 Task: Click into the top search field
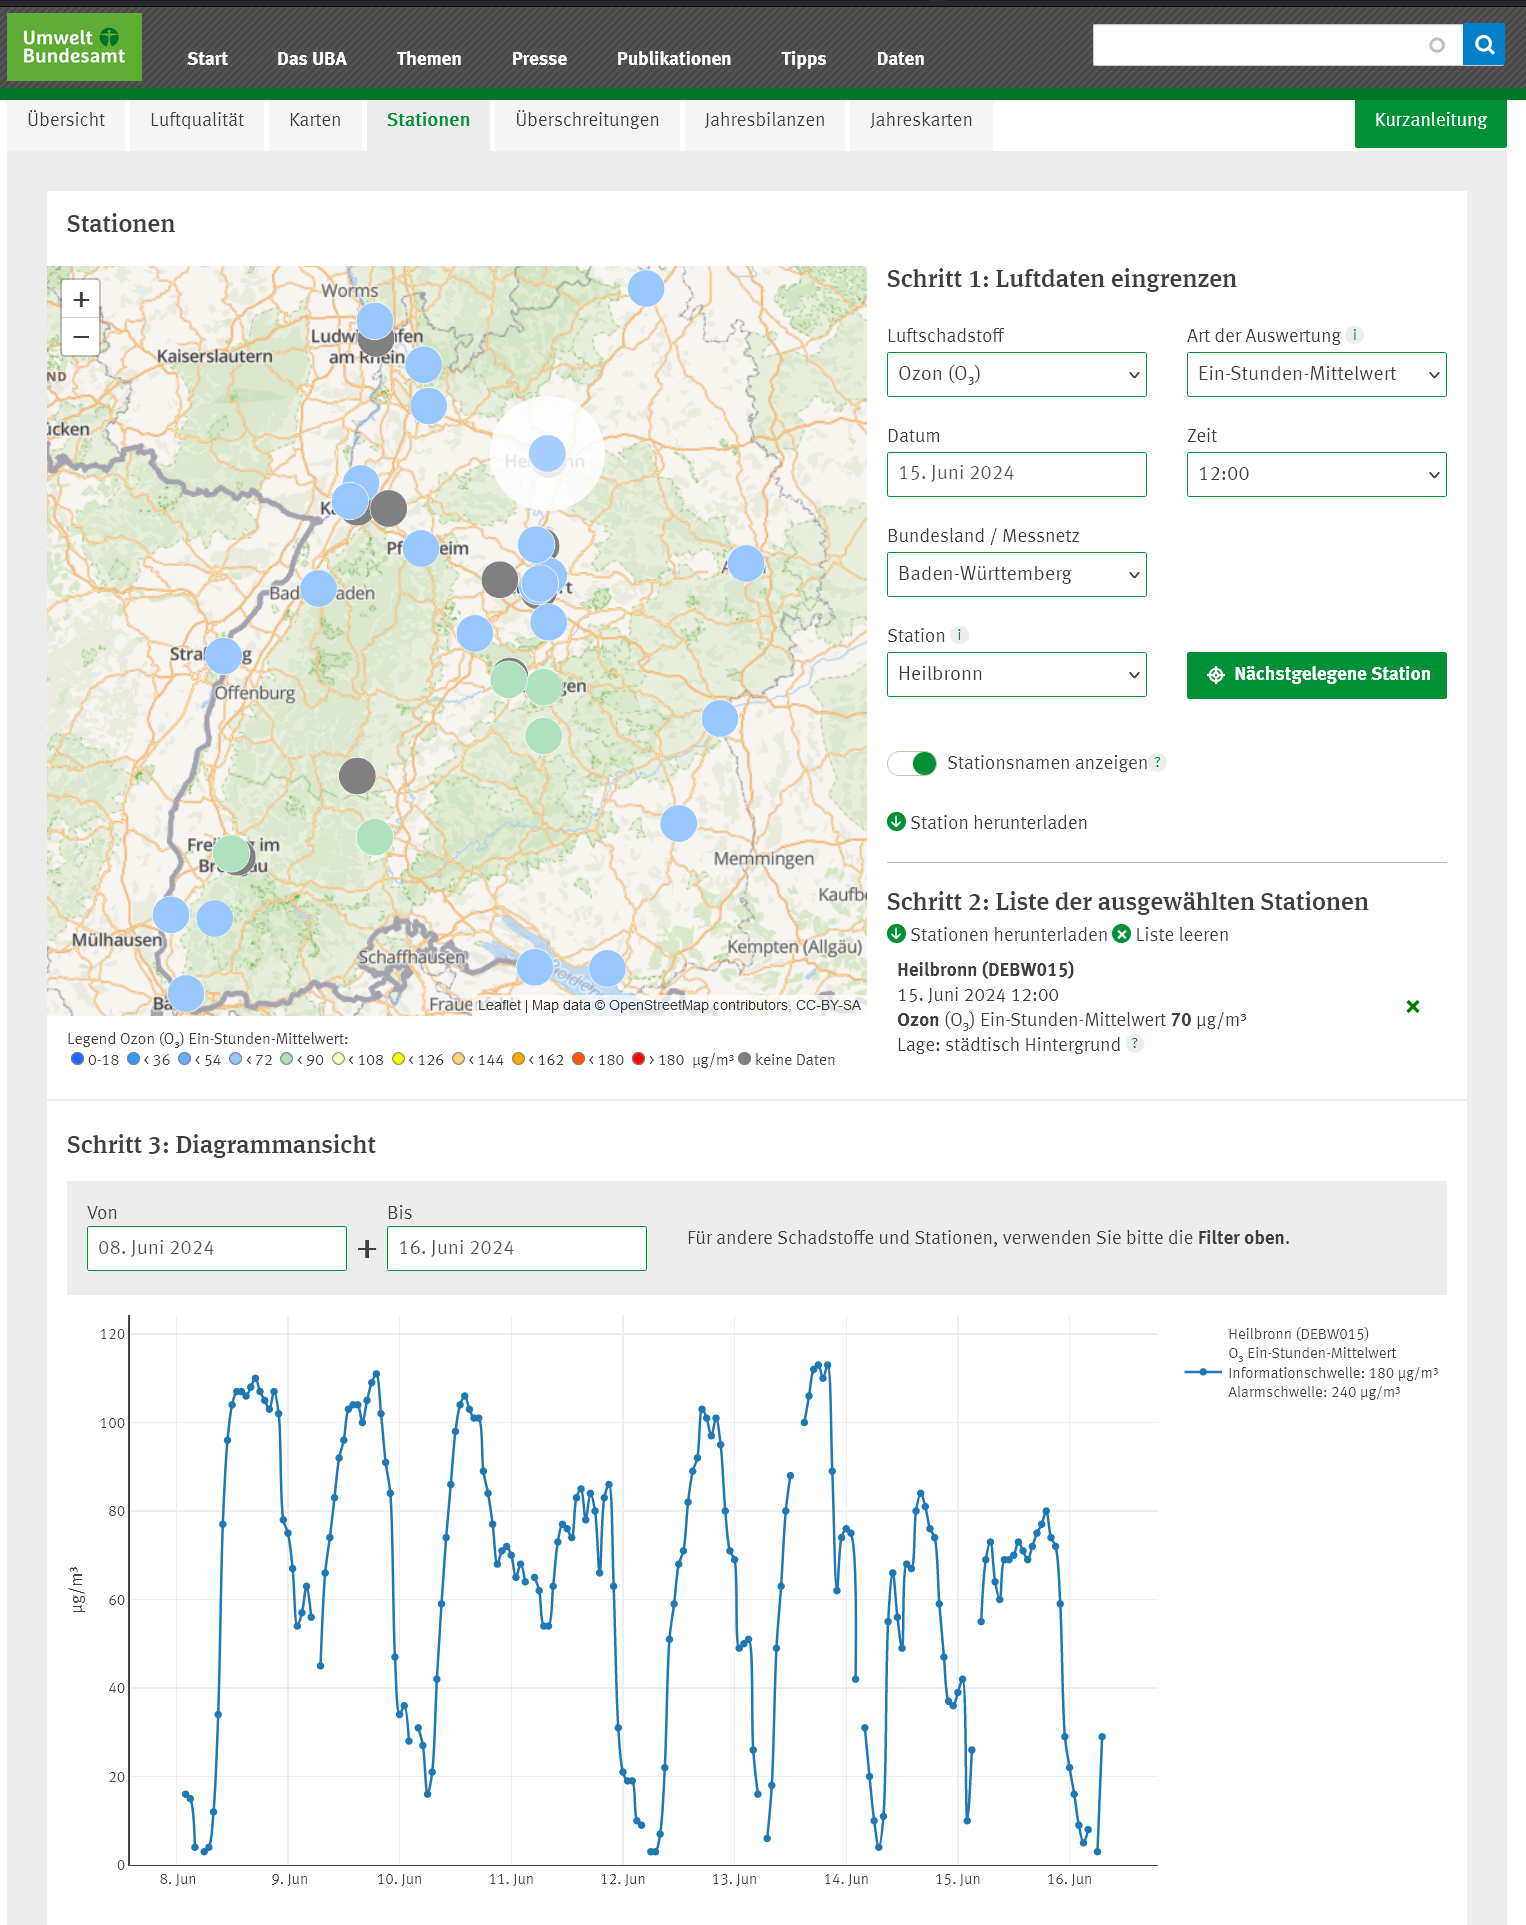1277,45
